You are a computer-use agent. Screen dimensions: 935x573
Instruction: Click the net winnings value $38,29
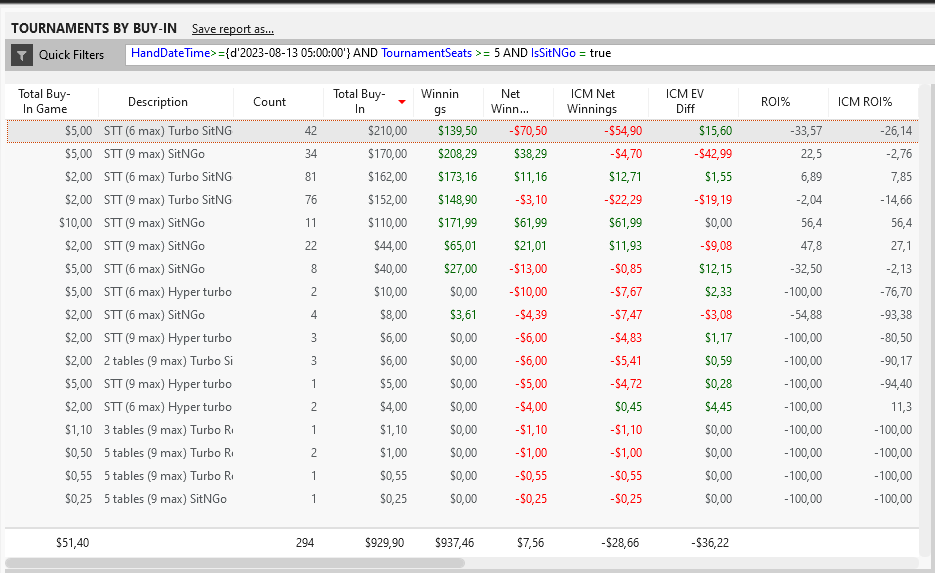pos(531,154)
